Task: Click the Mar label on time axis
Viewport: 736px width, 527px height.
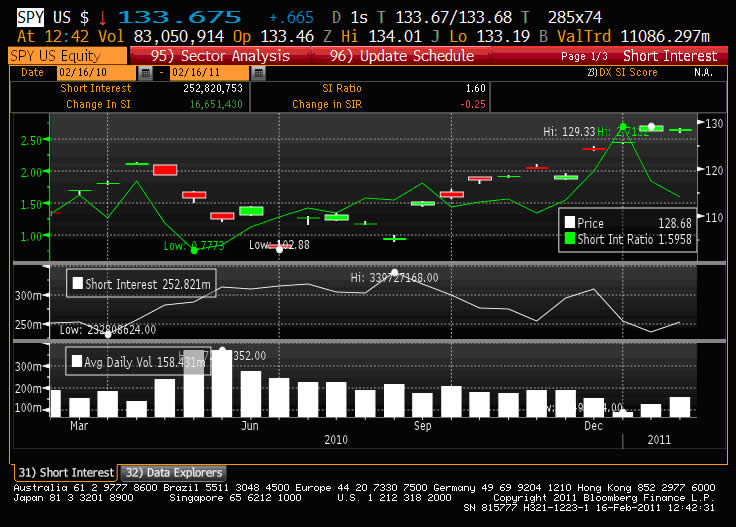Action: (79, 426)
